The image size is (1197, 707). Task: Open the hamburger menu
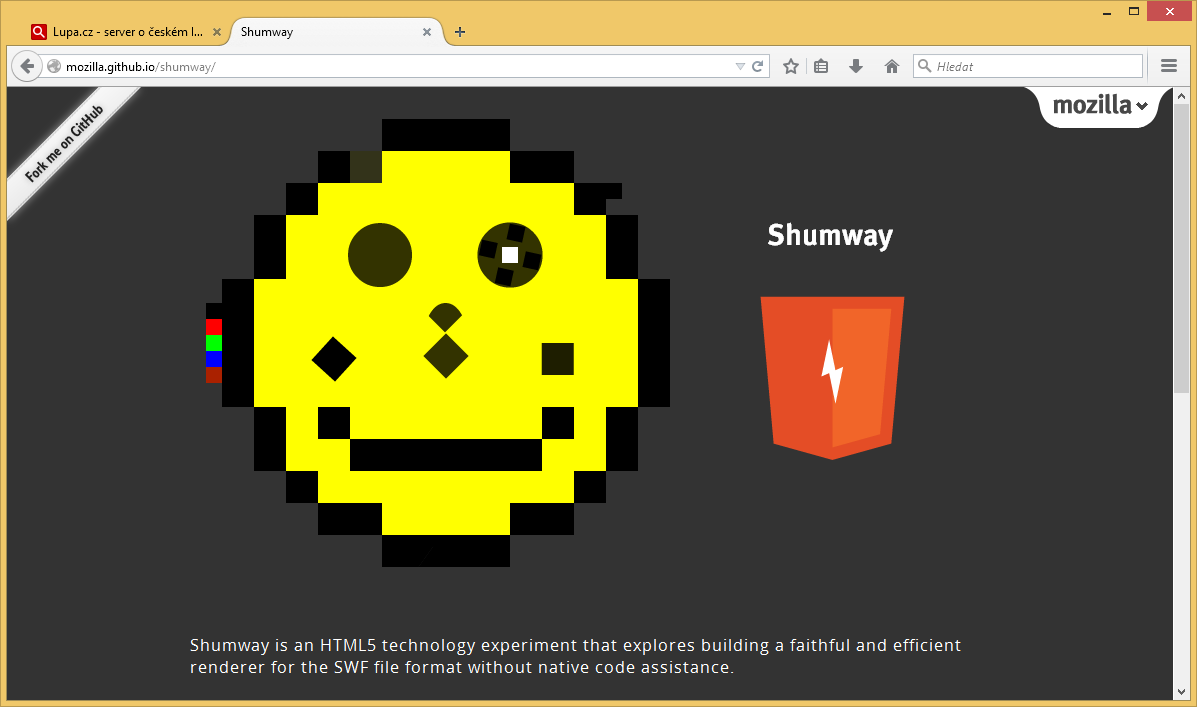tap(1168, 67)
